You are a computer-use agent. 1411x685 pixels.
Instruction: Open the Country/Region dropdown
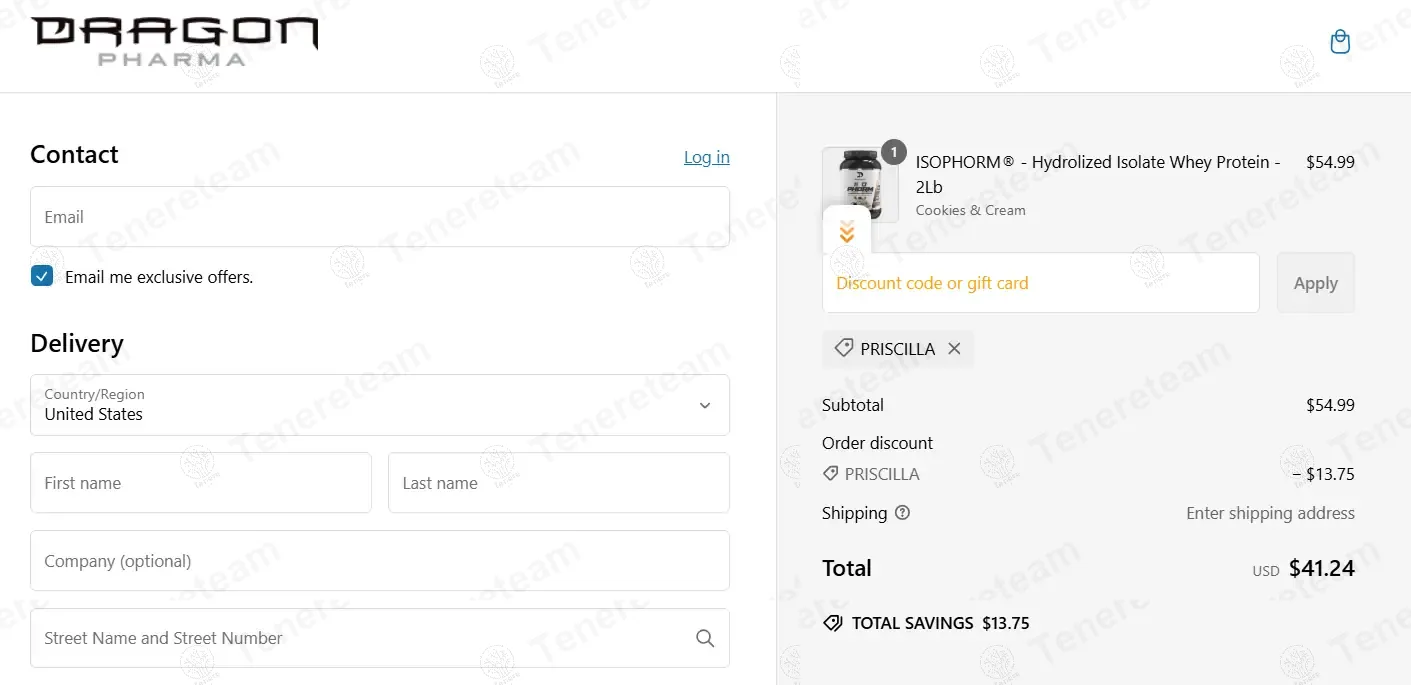pos(380,405)
